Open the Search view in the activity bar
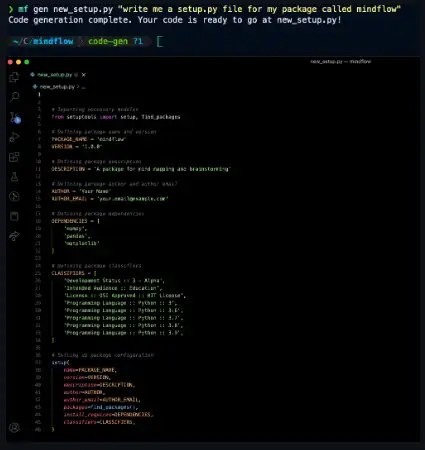This screenshot has height=450, width=425. point(14,97)
